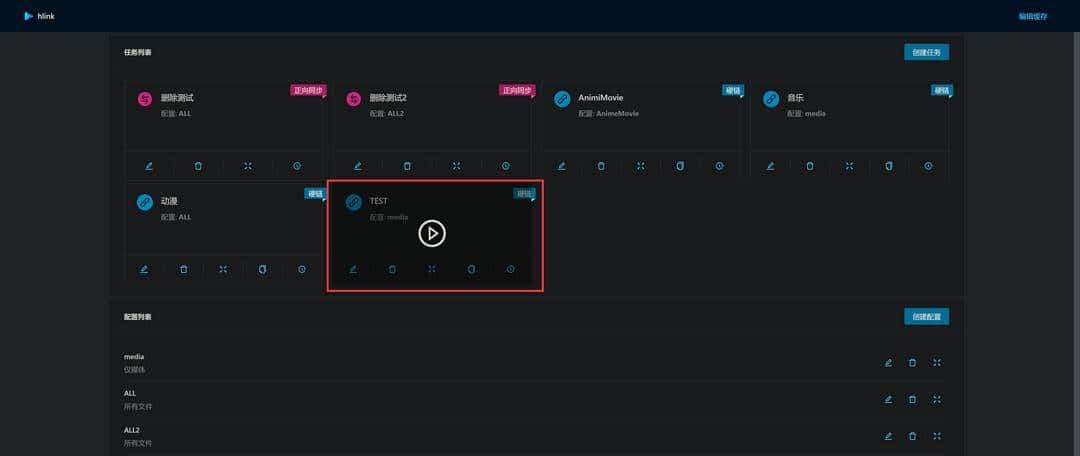Delete the ALL config with trash icon
This screenshot has width=1080, height=456.
pos(913,400)
